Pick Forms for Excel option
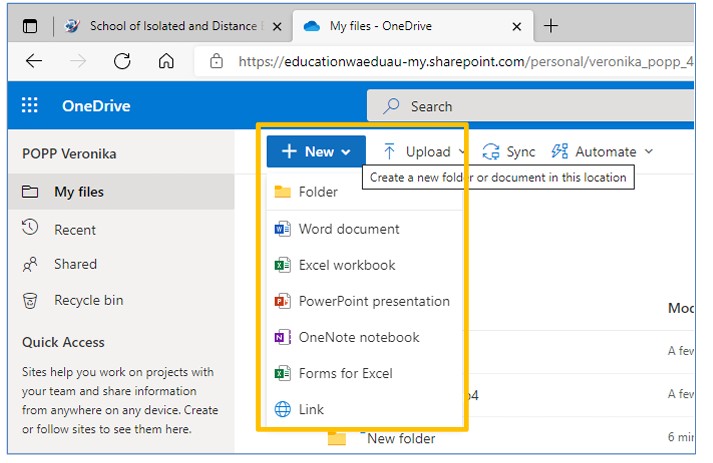713x463 pixels. pyautogui.click(x=345, y=373)
